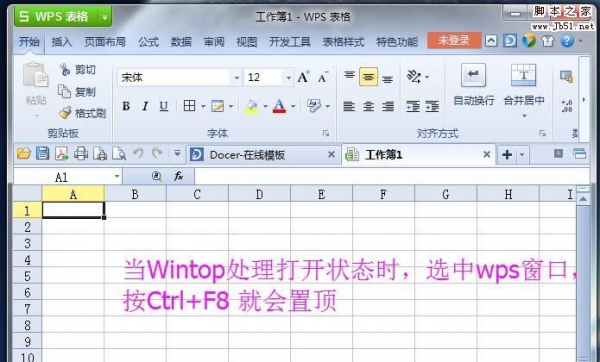The height and width of the screenshot is (362, 600).
Task: Open quick access toolbar customize arrow
Action: tap(177, 154)
